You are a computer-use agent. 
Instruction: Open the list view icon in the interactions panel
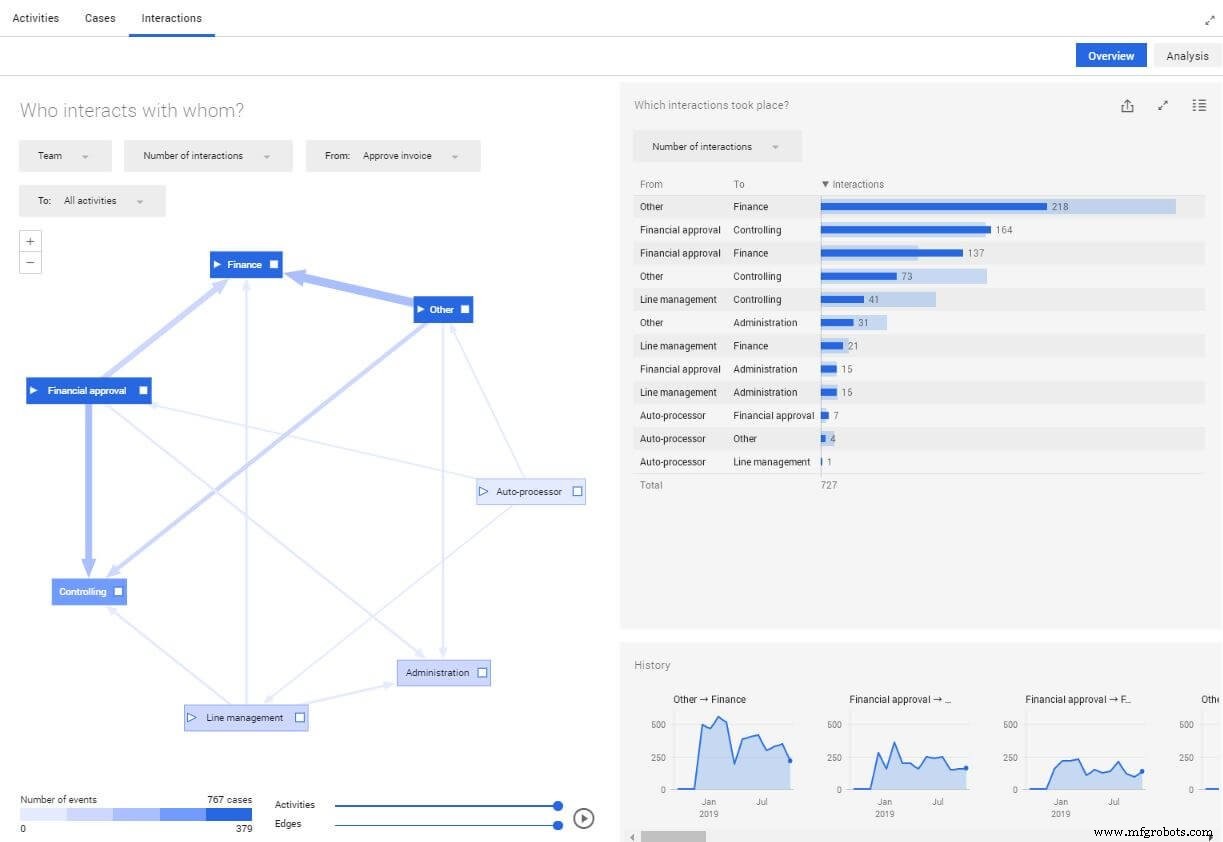[1199, 105]
